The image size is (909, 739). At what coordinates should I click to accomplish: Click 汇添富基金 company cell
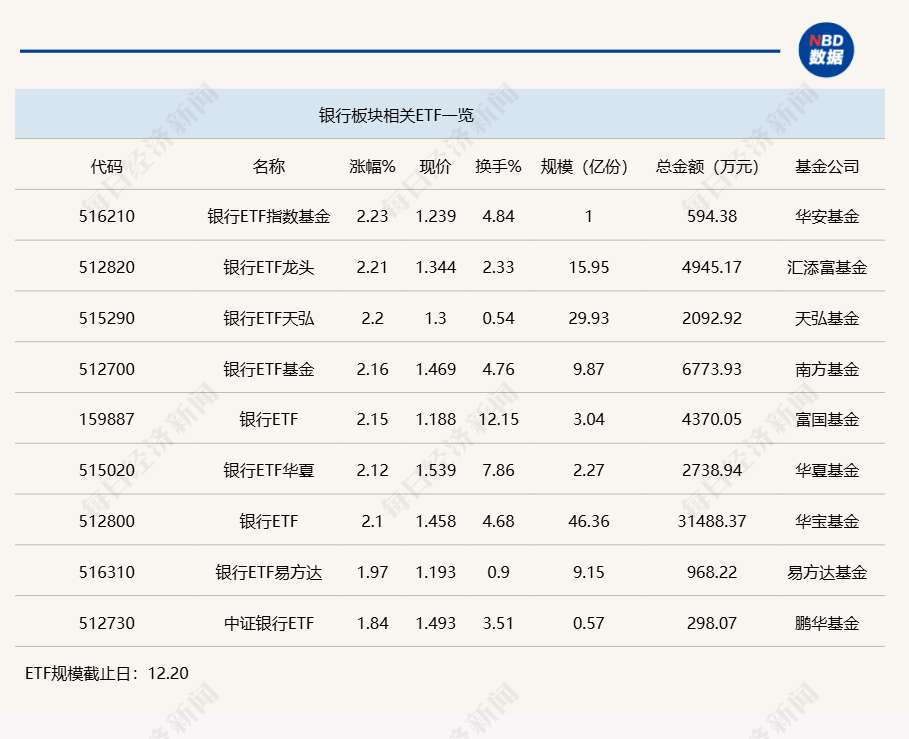(827, 267)
